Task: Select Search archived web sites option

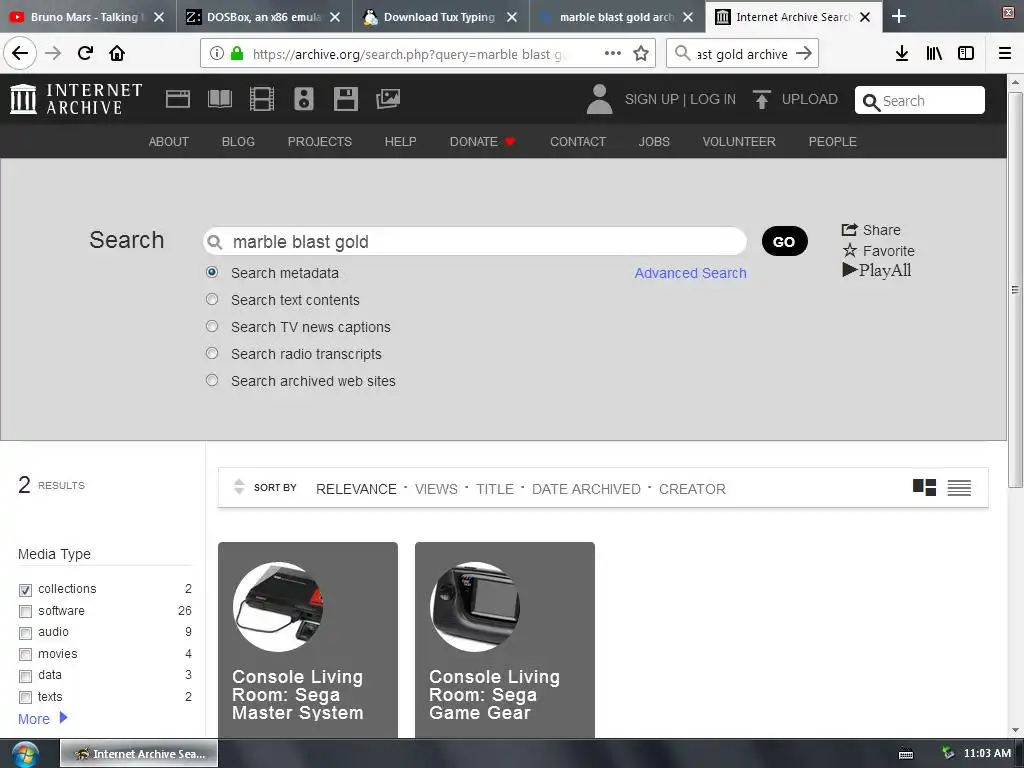Action: point(212,380)
